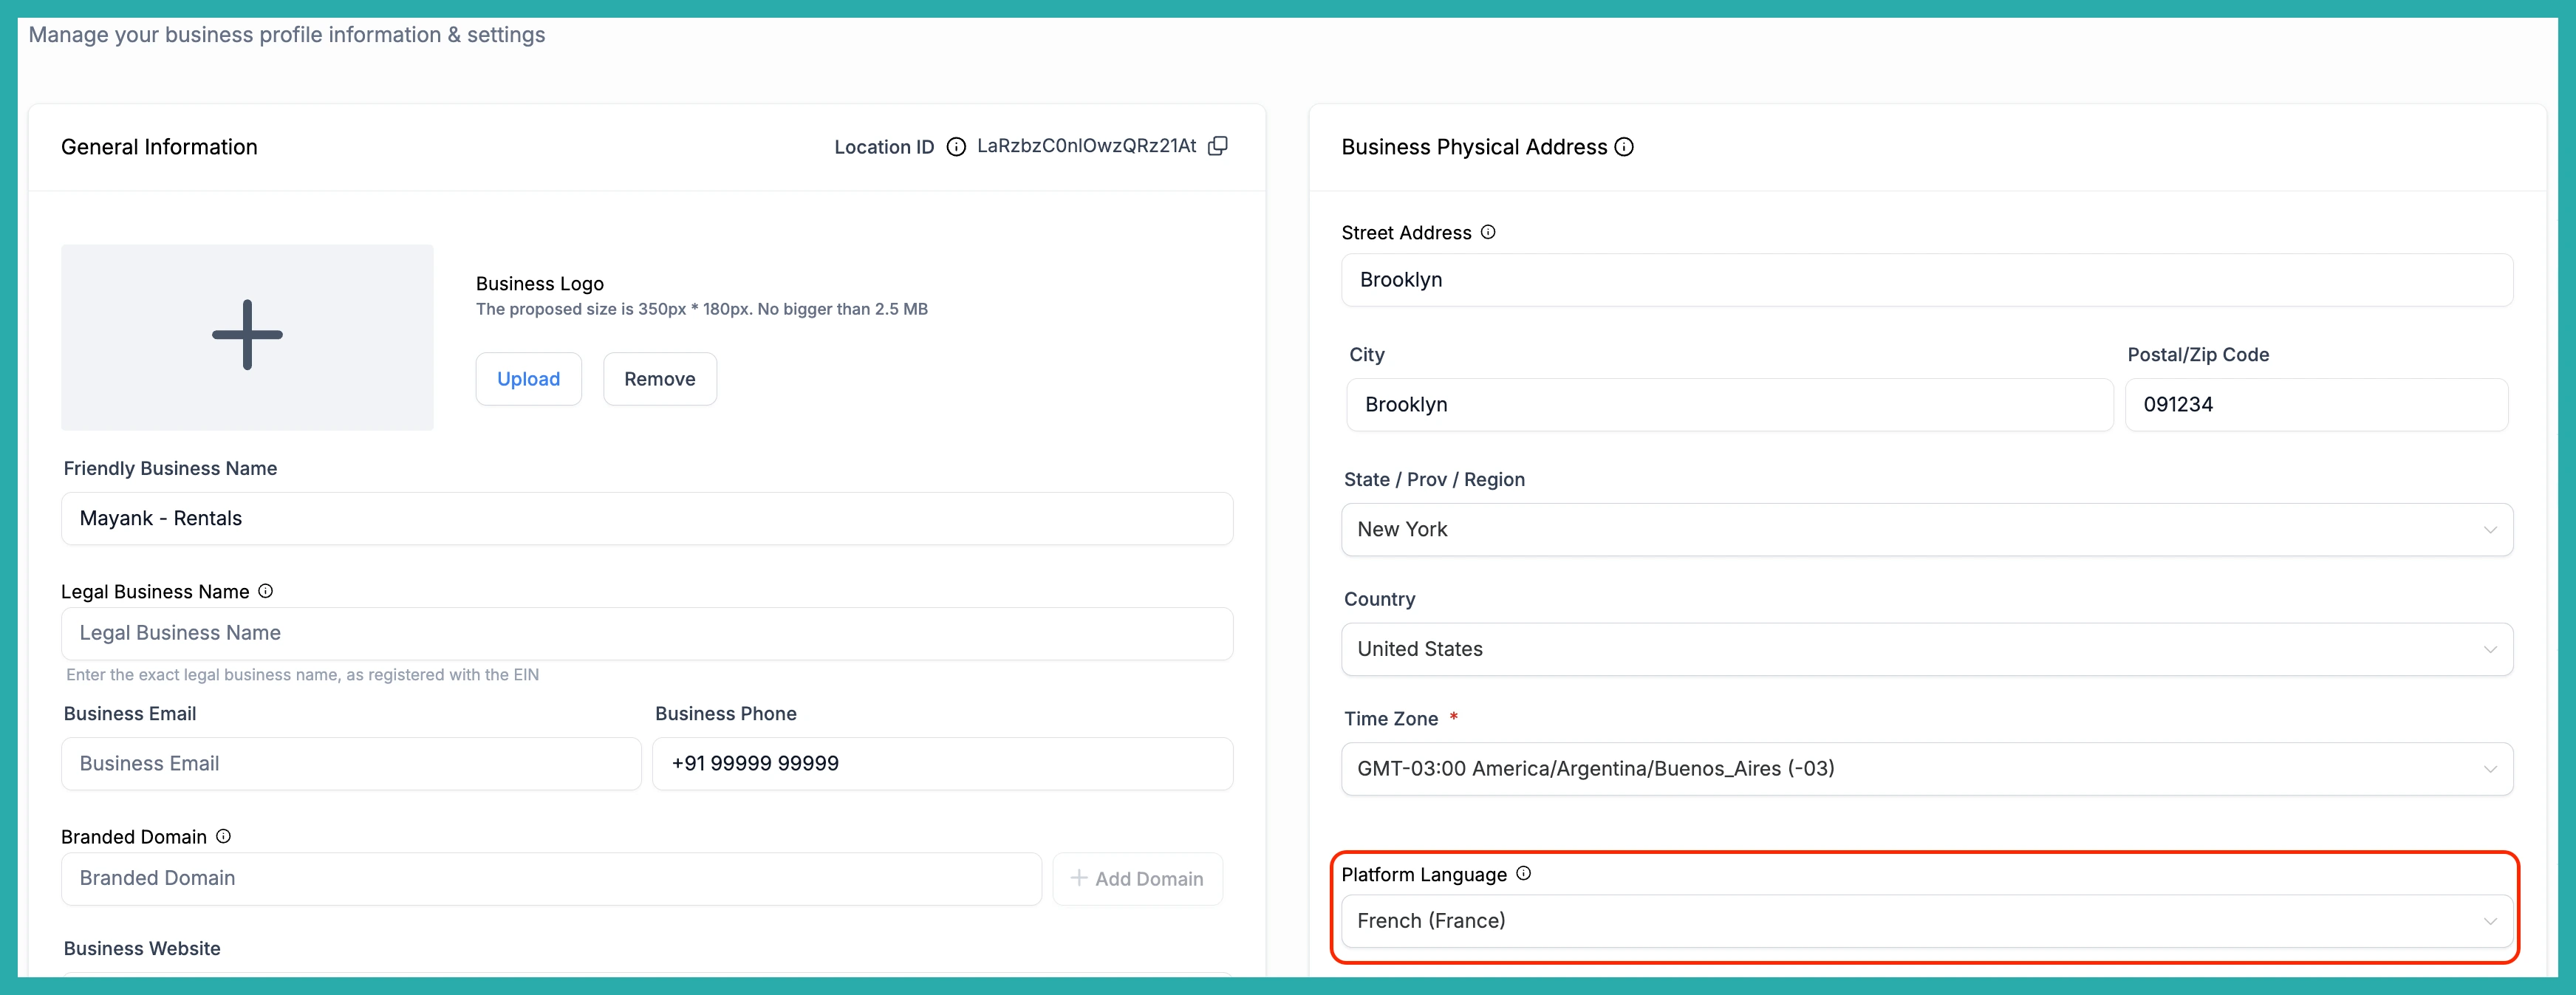Click the Branded Domain text field

[x=551, y=879]
